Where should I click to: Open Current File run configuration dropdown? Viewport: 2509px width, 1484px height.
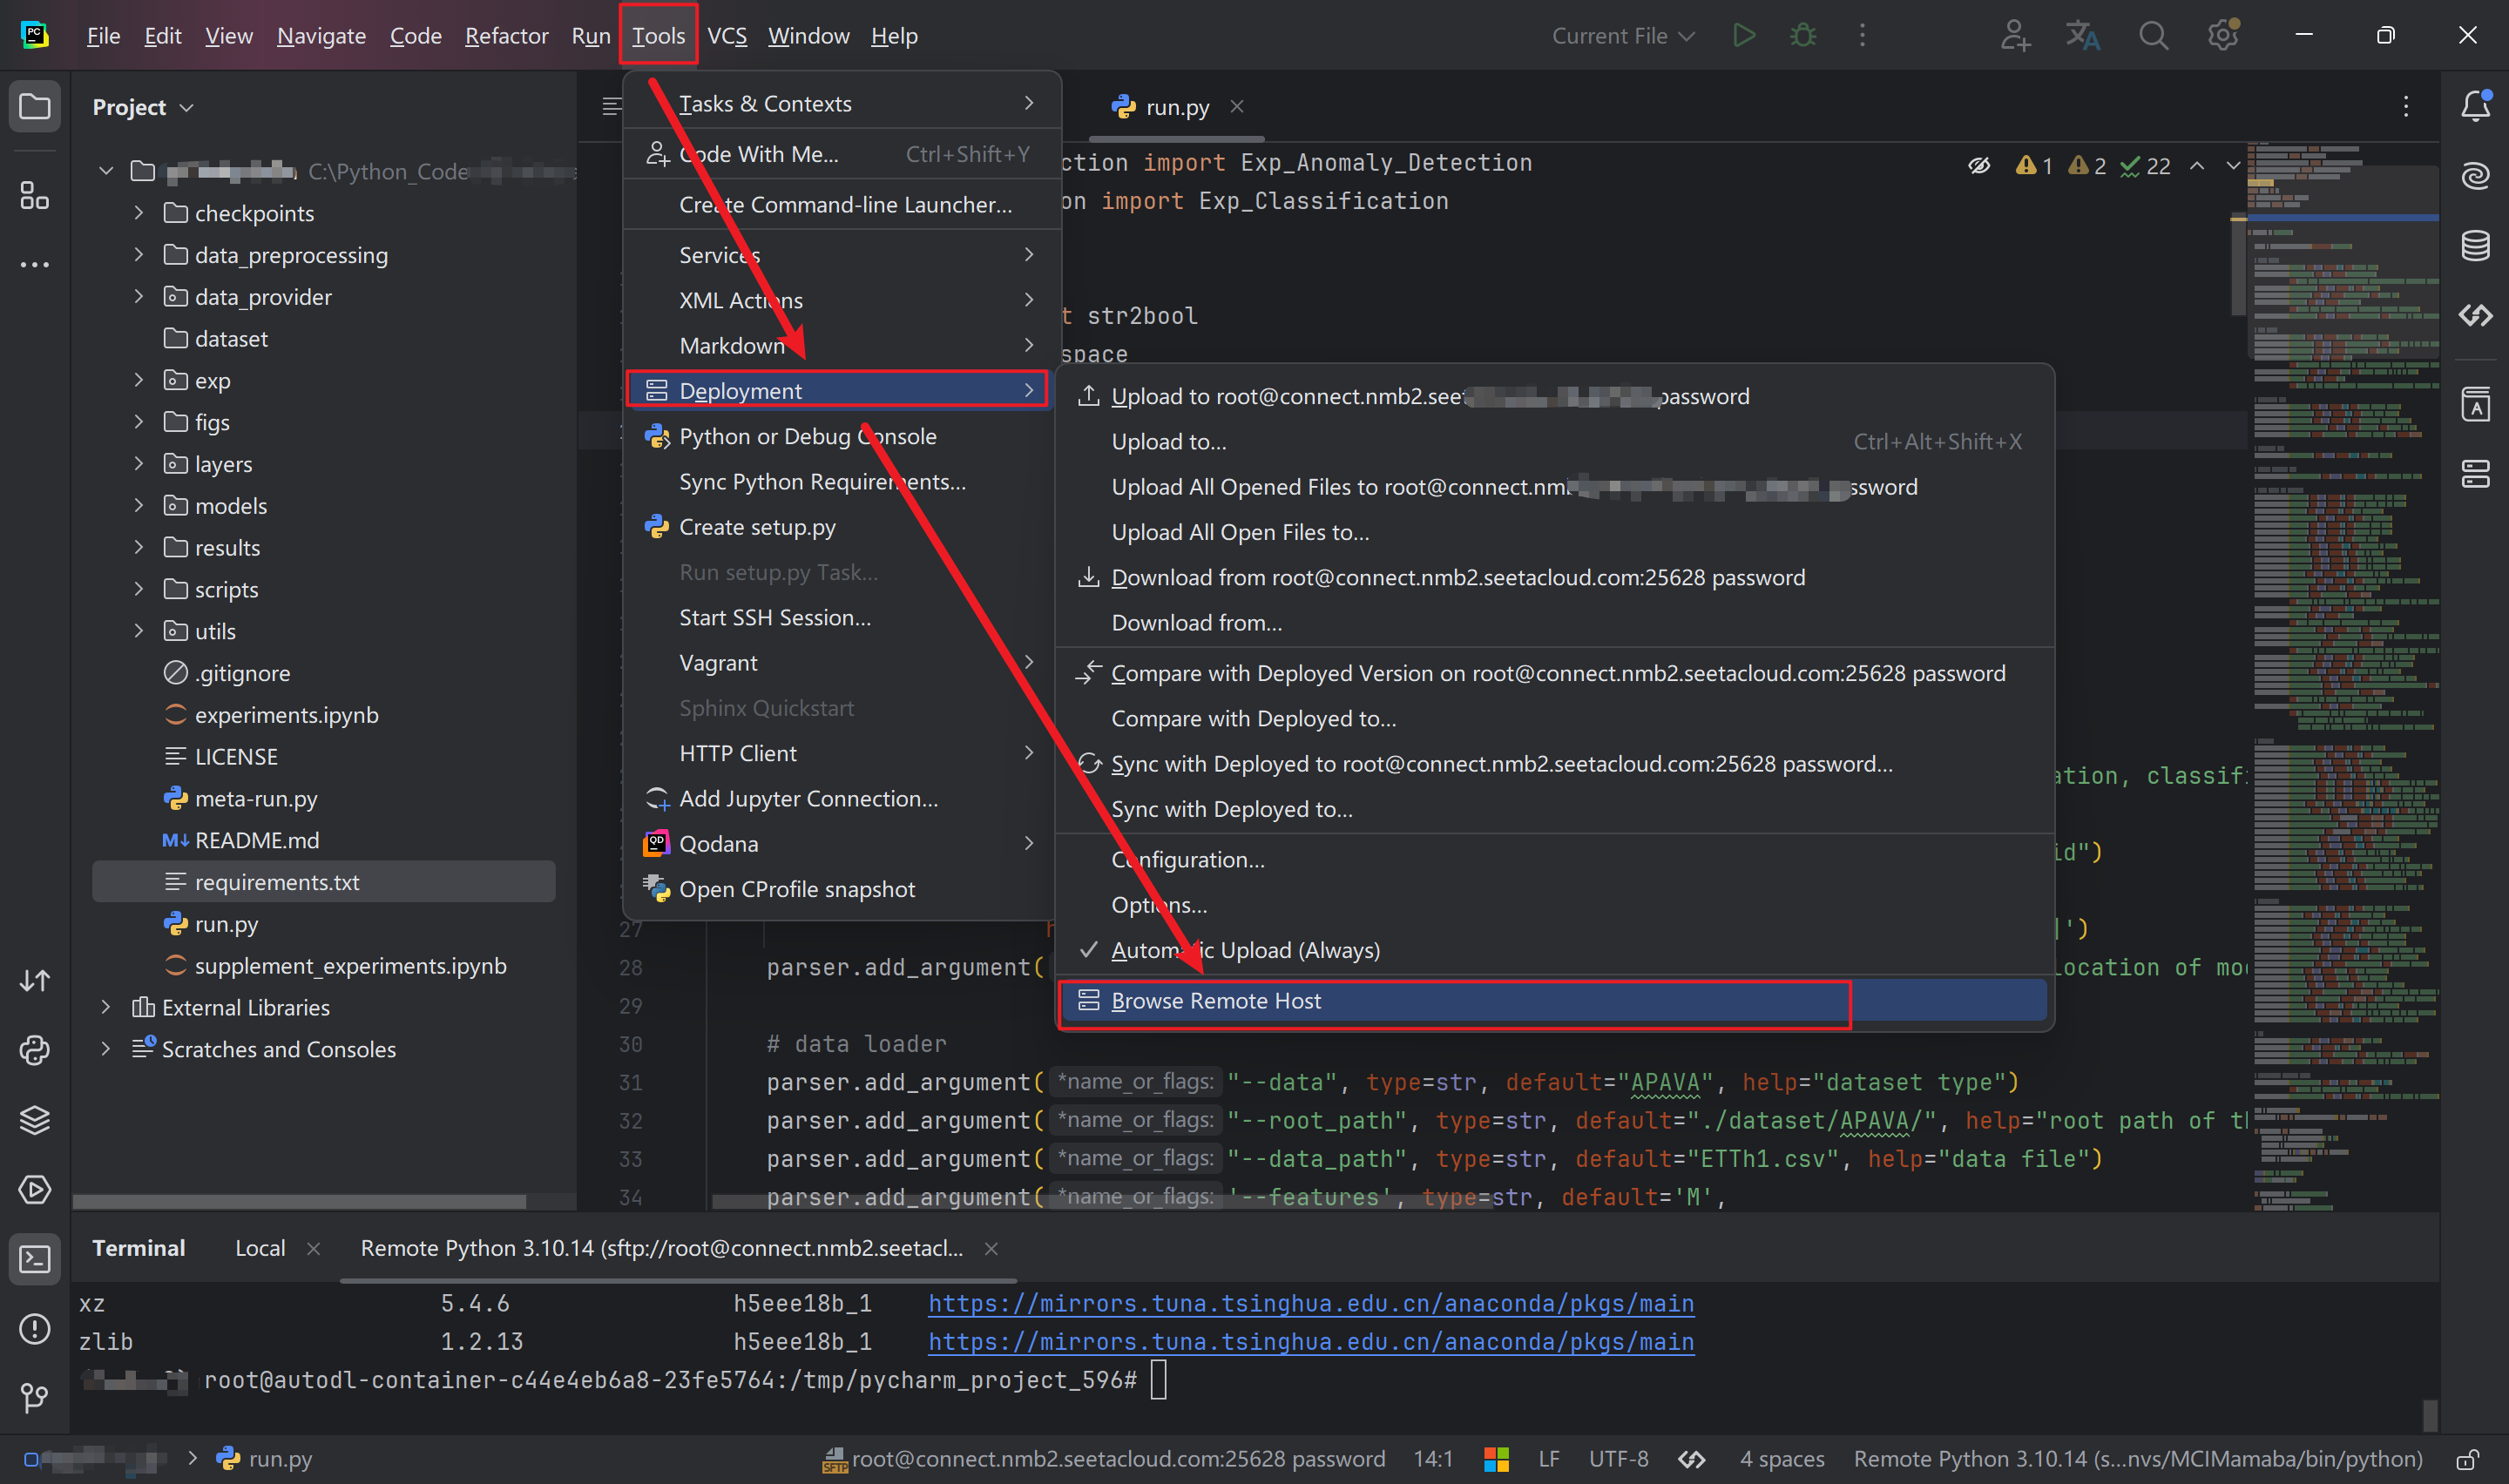pyautogui.click(x=1622, y=36)
